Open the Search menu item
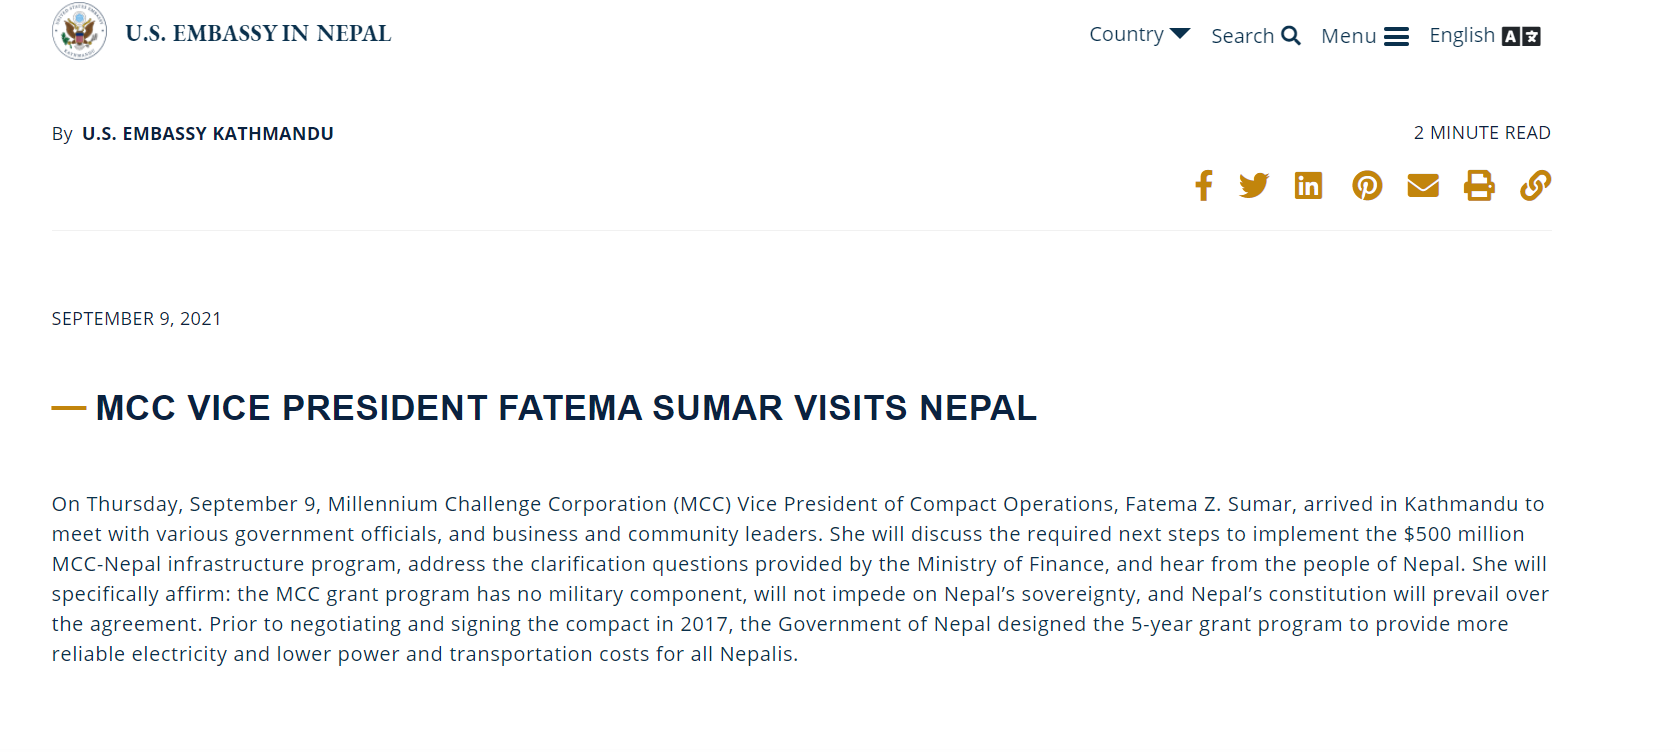 click(x=1256, y=36)
